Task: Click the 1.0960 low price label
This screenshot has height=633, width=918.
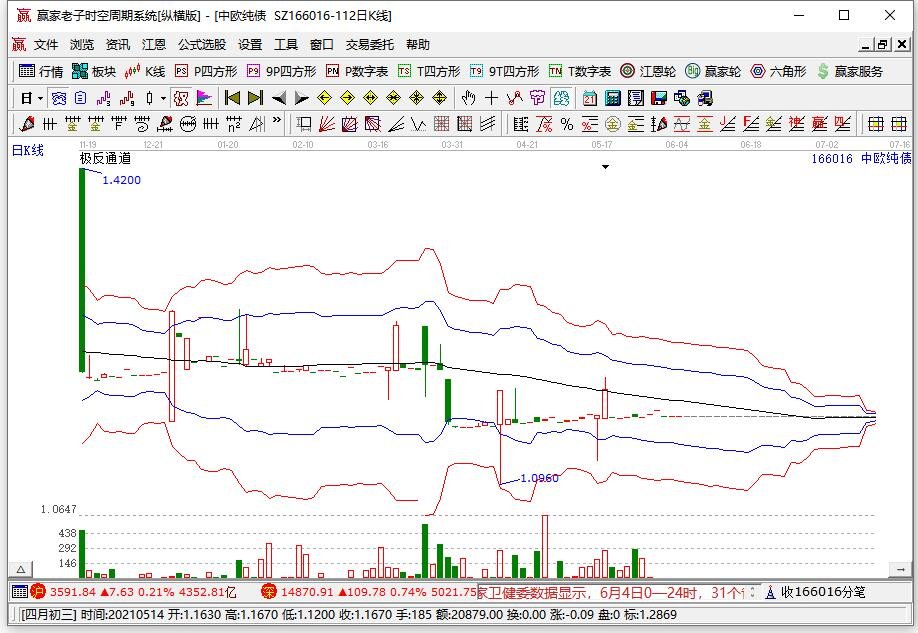Action: (539, 478)
